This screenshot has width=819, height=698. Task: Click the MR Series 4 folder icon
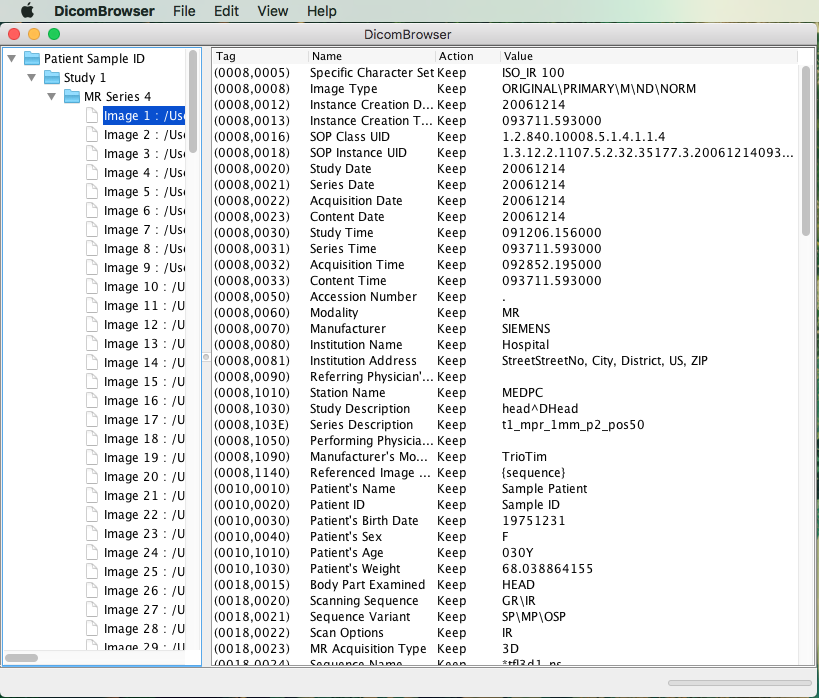[x=71, y=96]
